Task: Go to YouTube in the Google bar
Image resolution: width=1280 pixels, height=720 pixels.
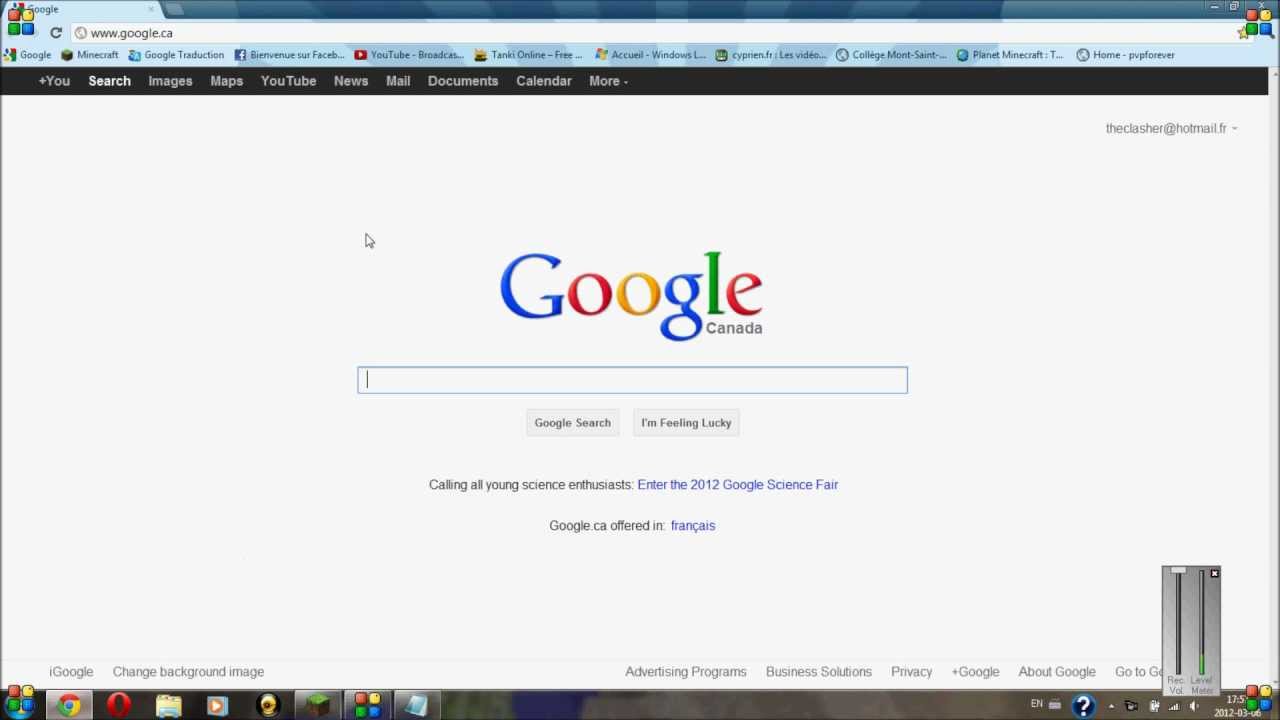Action: [288, 81]
